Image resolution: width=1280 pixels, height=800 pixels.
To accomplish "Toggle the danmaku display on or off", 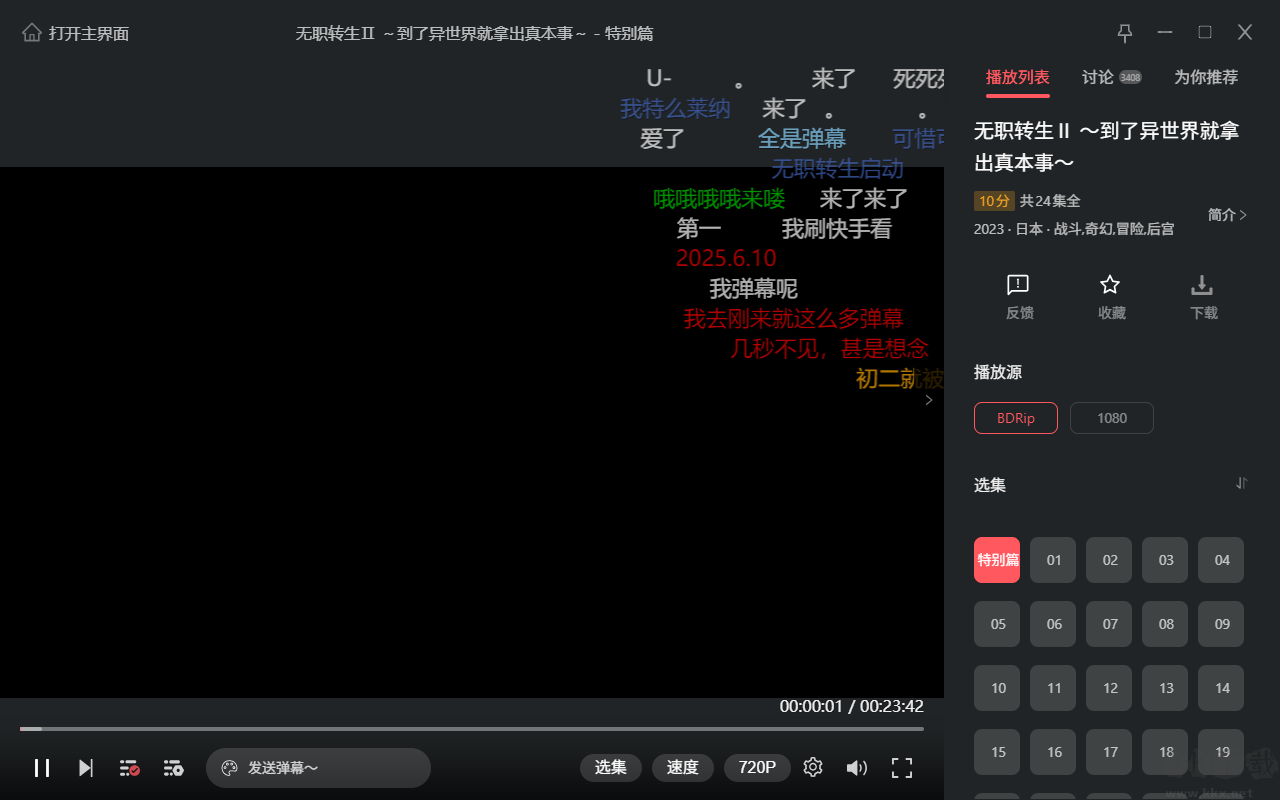I will tap(129, 768).
